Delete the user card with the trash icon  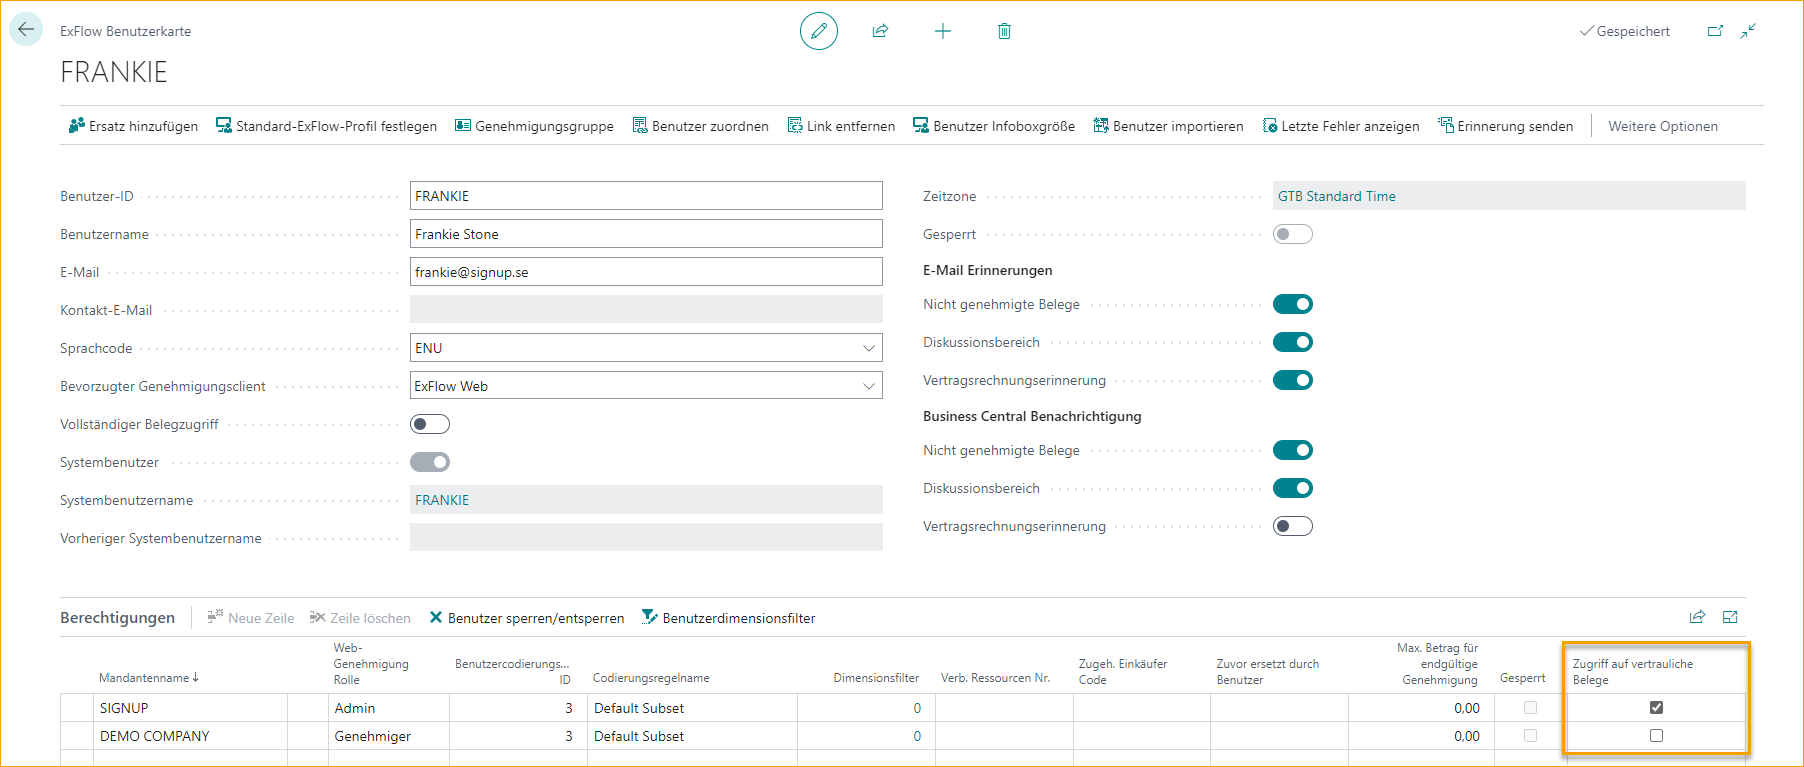point(1004,31)
